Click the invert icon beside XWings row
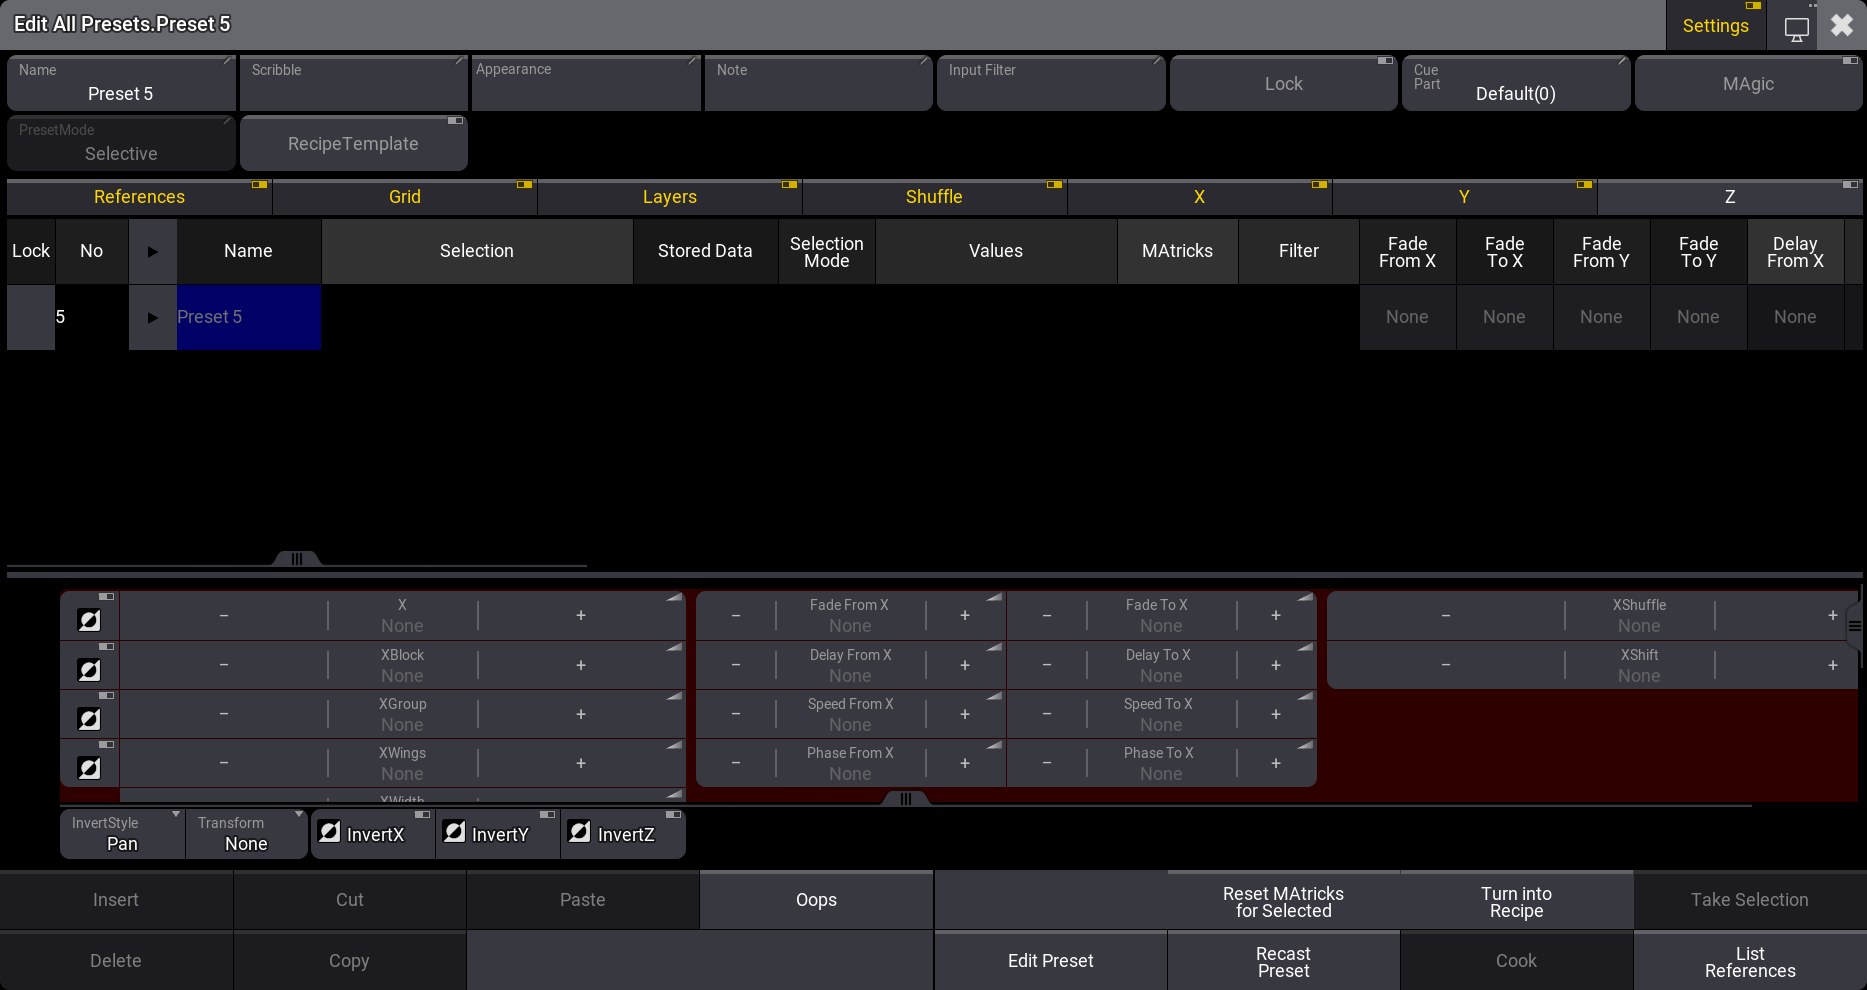The image size is (1867, 990). (89, 768)
